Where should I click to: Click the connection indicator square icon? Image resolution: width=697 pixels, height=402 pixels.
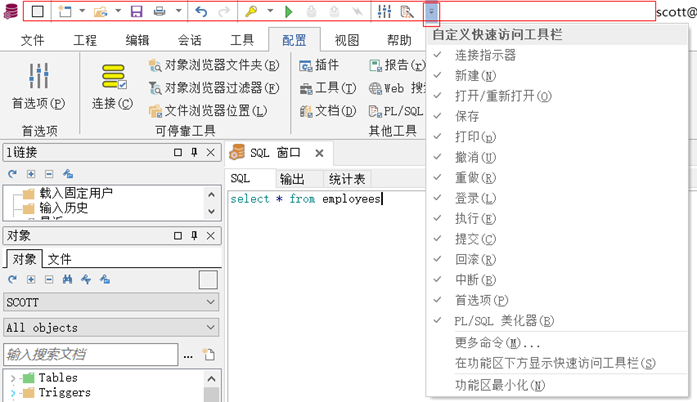38,12
